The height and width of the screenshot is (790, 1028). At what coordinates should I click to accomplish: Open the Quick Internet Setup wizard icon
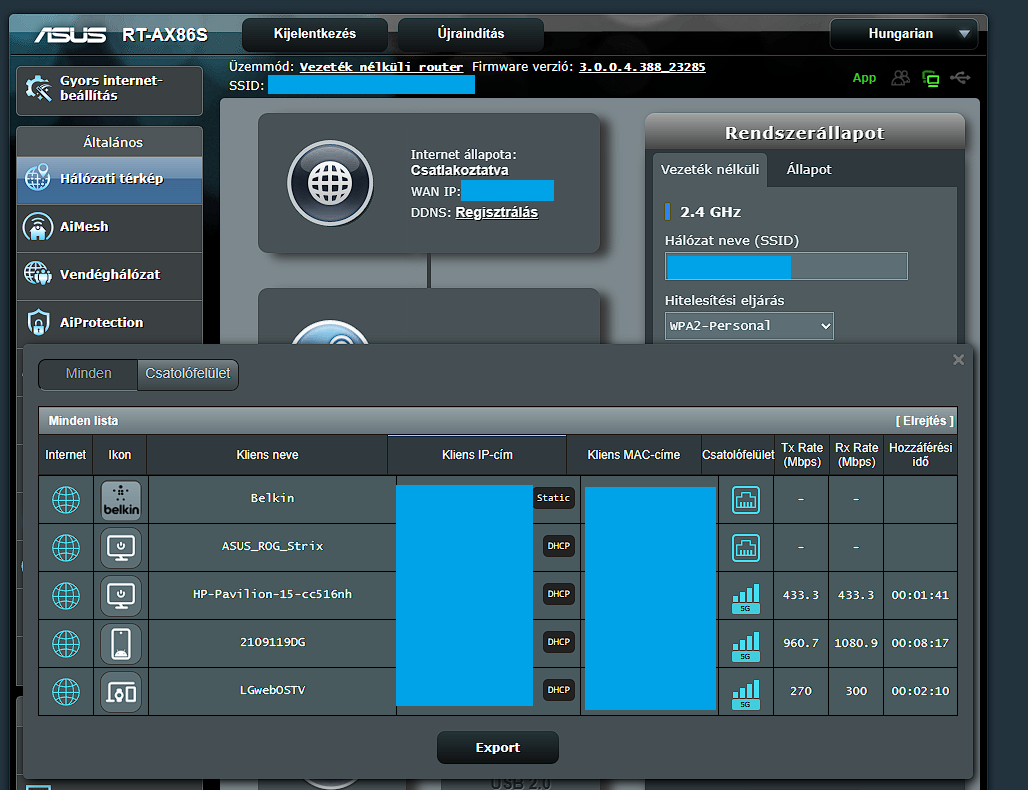[x=38, y=88]
